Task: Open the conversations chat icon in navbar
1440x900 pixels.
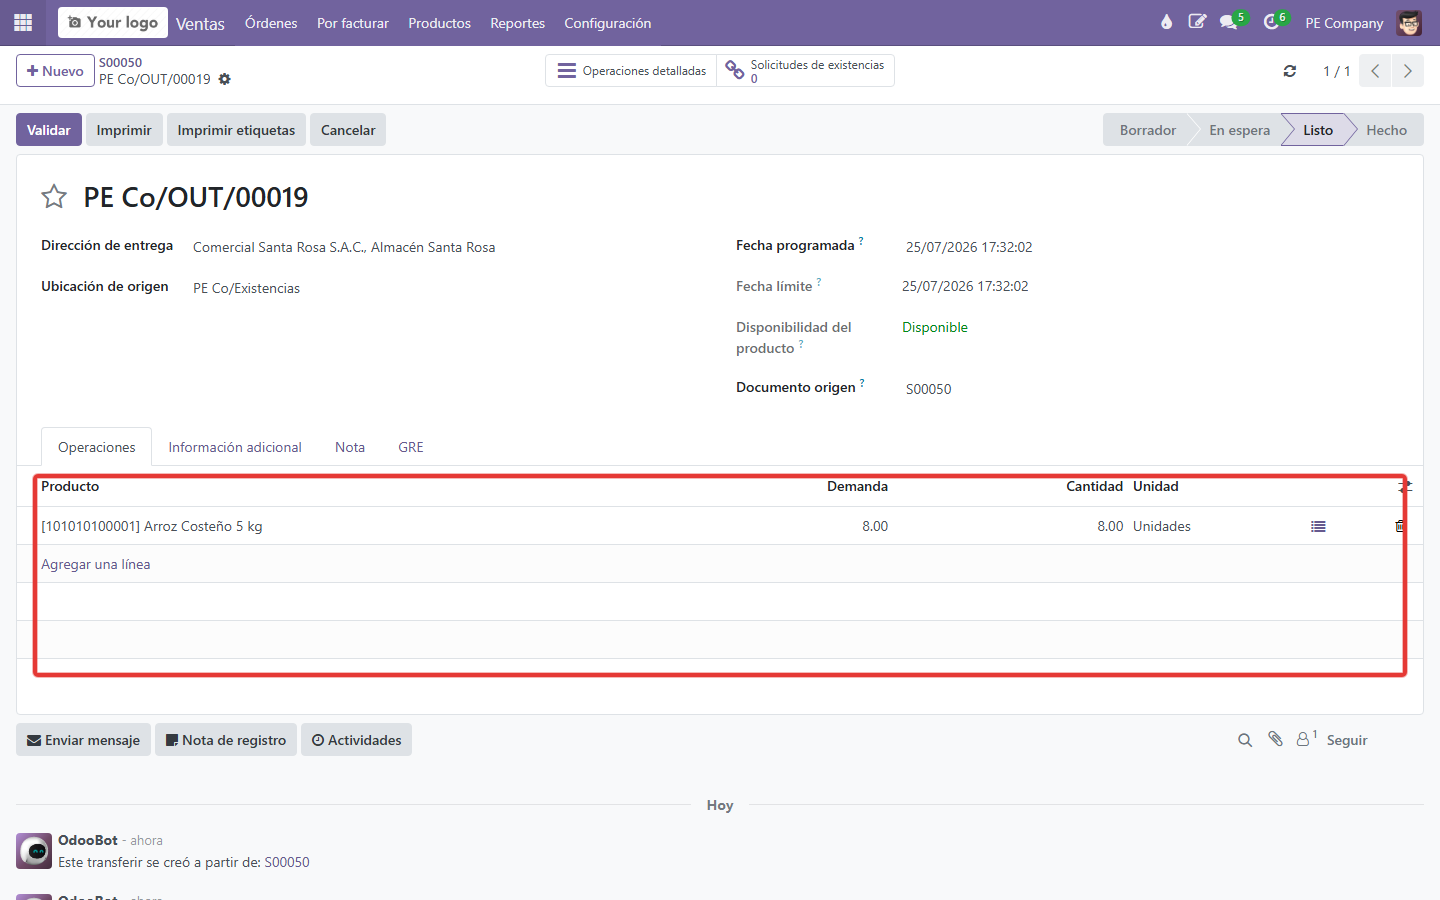Action: click(x=1229, y=22)
